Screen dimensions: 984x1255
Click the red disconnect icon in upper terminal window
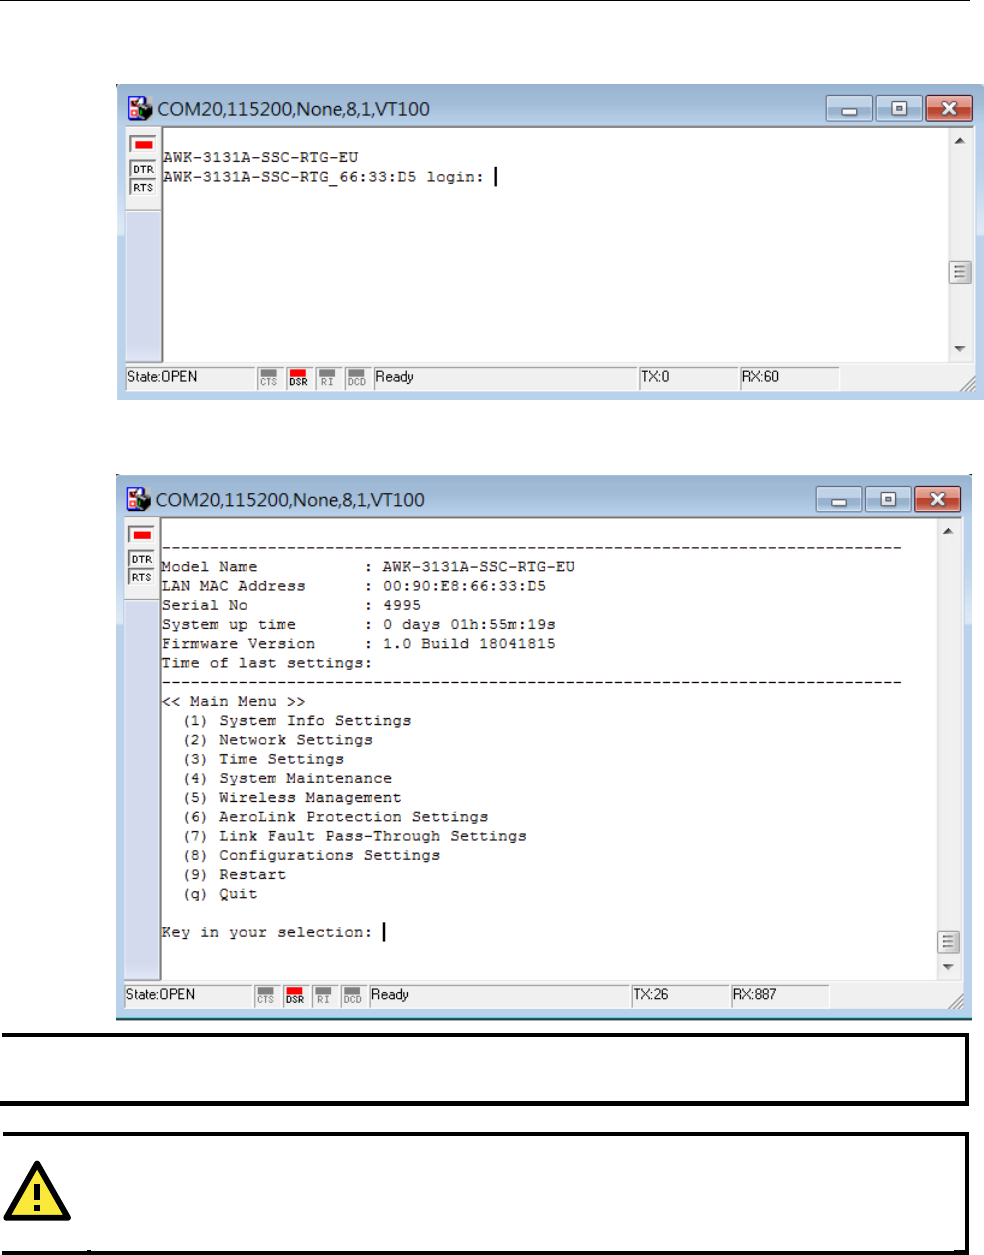click(143, 145)
